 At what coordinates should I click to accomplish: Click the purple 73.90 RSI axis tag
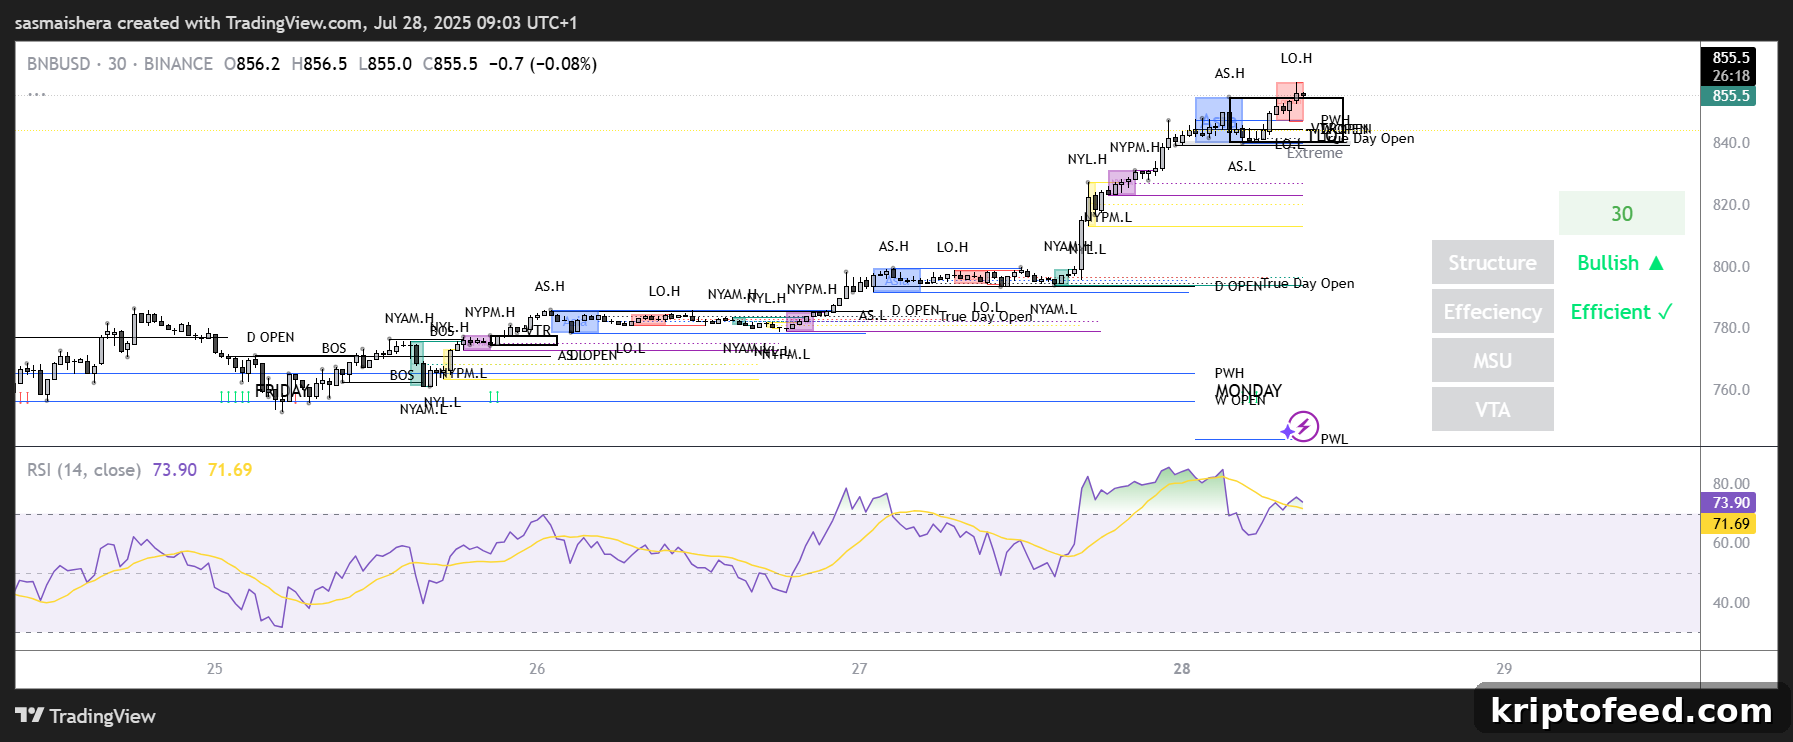1729,503
